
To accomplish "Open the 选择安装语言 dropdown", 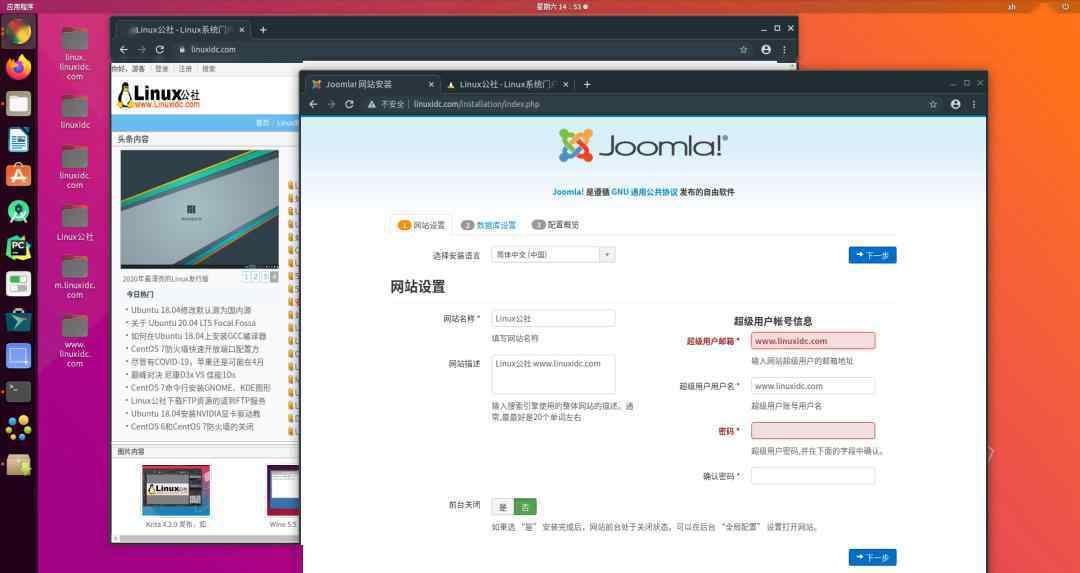I will tap(553, 255).
